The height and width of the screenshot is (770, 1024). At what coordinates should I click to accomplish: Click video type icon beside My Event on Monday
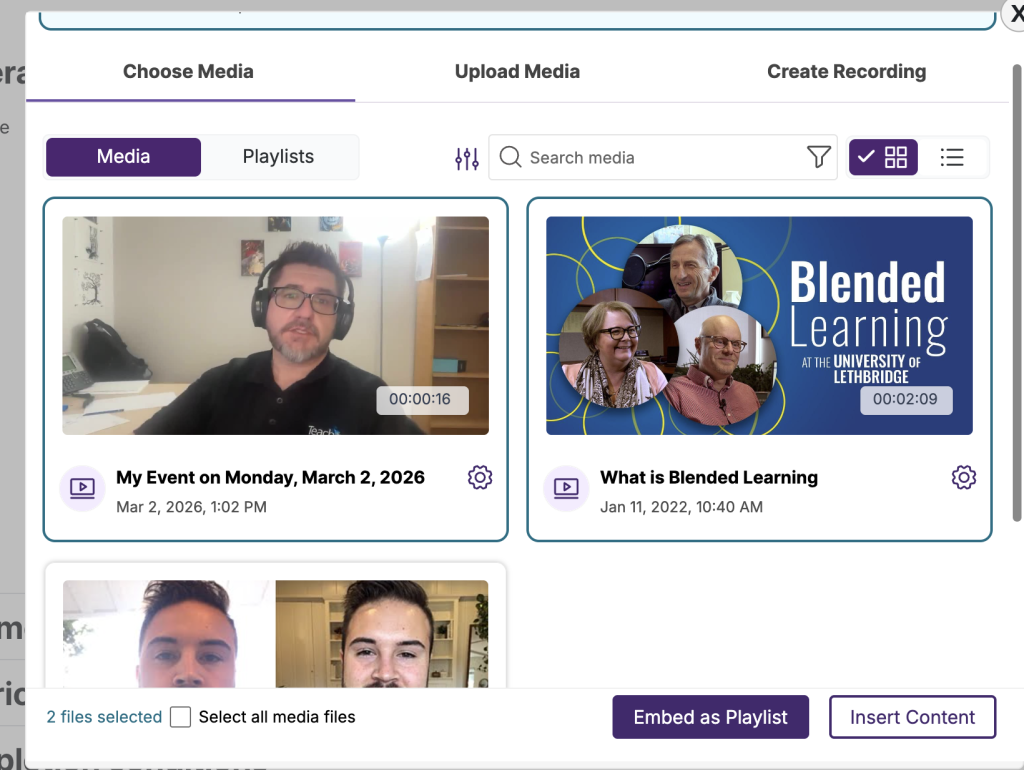(x=82, y=488)
